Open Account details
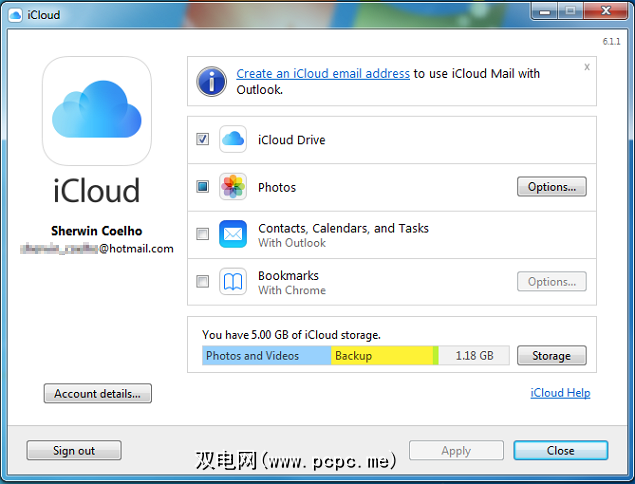 (x=98, y=393)
